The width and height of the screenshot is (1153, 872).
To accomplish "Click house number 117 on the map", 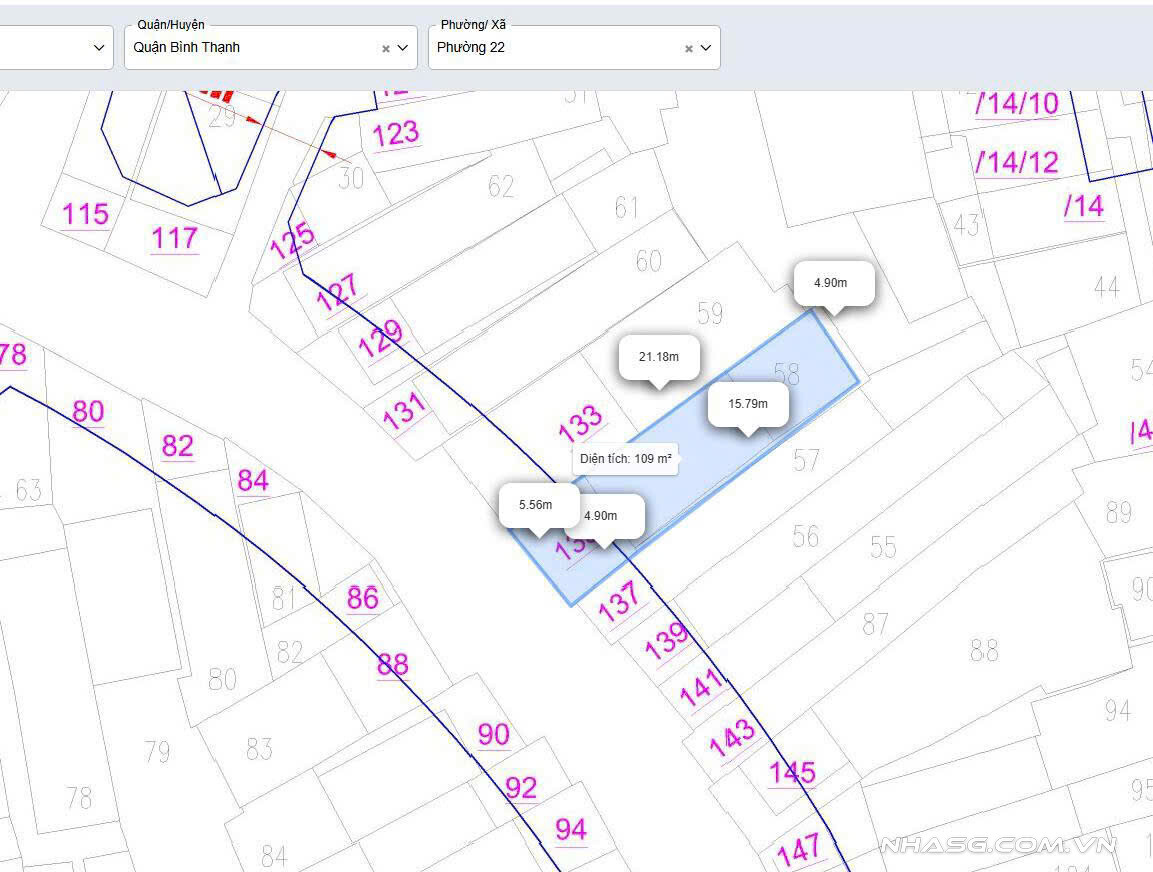I will tap(174, 238).
